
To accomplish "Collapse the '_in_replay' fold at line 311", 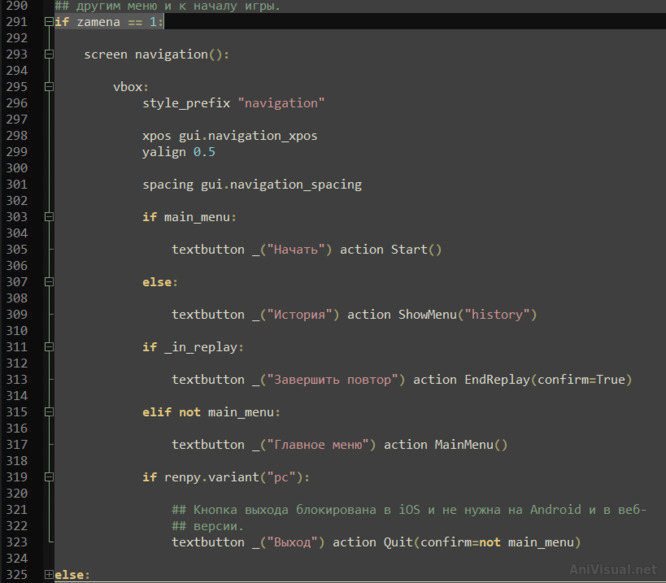I will click(x=49, y=347).
